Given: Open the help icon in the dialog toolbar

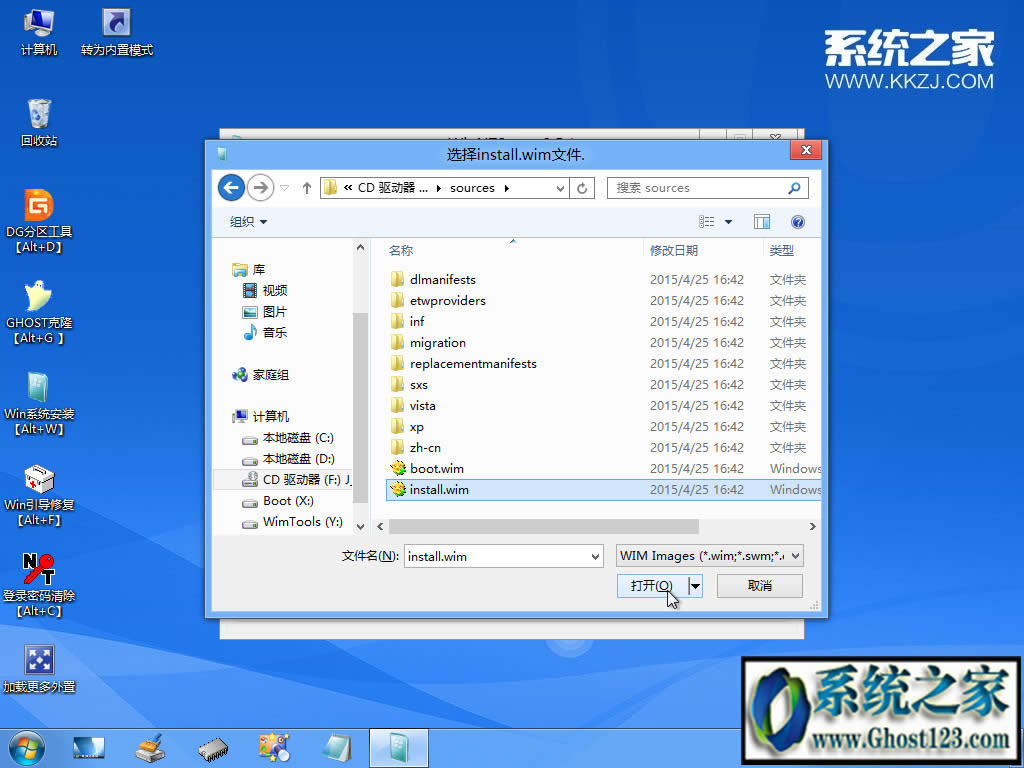Looking at the screenshot, I should click(x=797, y=221).
